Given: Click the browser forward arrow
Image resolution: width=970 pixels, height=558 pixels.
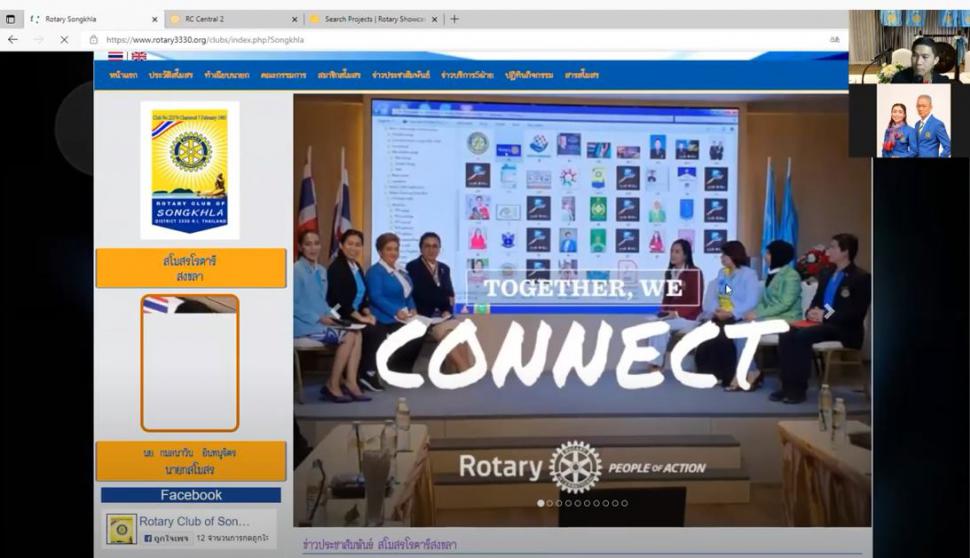Looking at the screenshot, I should (x=38, y=39).
